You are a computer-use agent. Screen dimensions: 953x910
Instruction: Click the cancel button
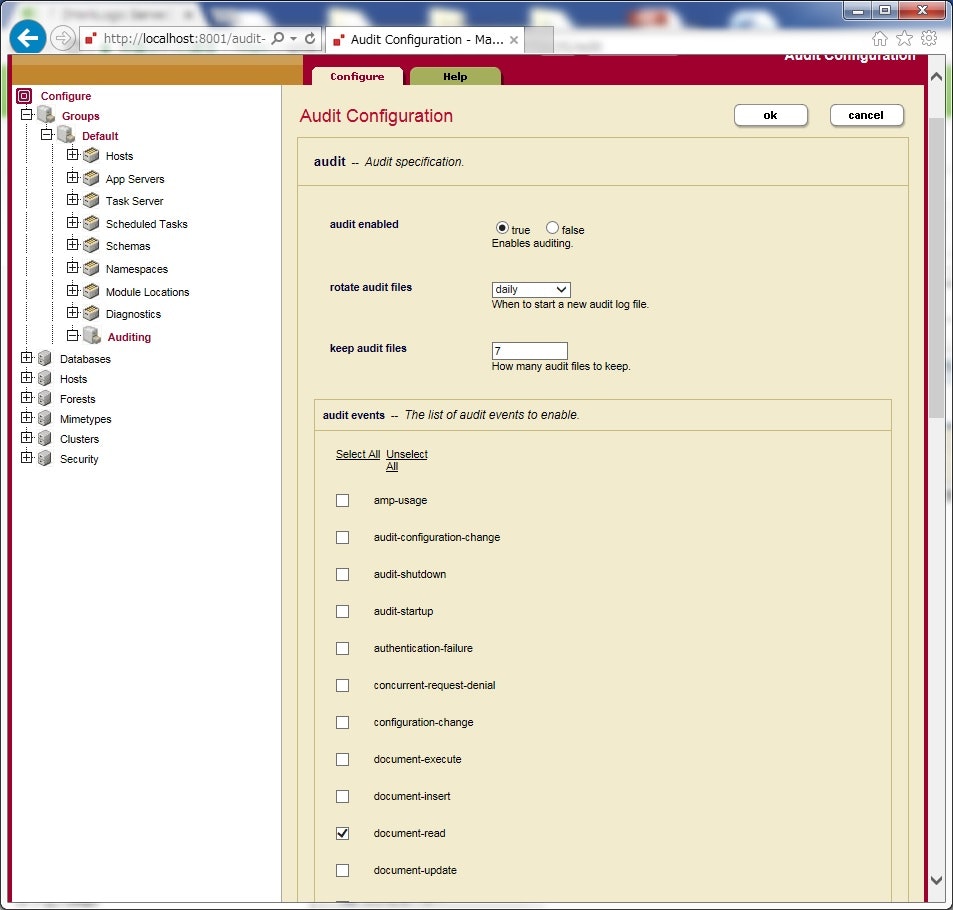(x=866, y=115)
